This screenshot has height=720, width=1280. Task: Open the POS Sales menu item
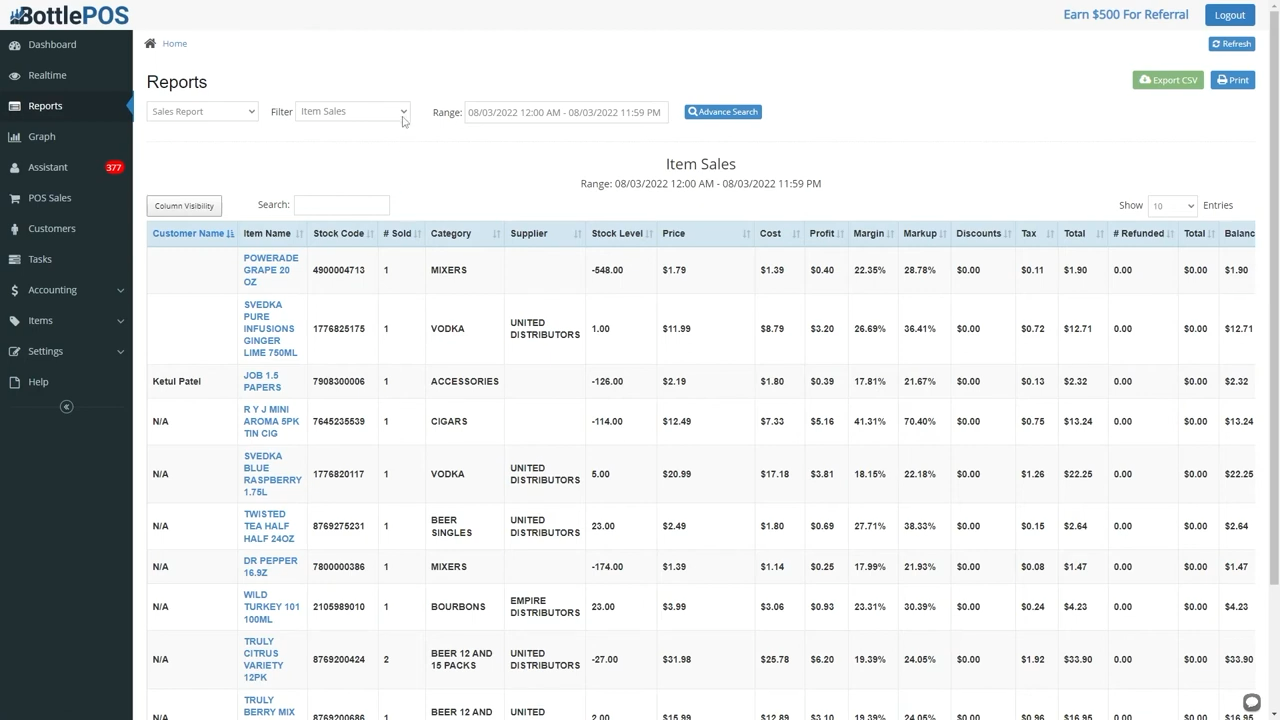(x=50, y=198)
